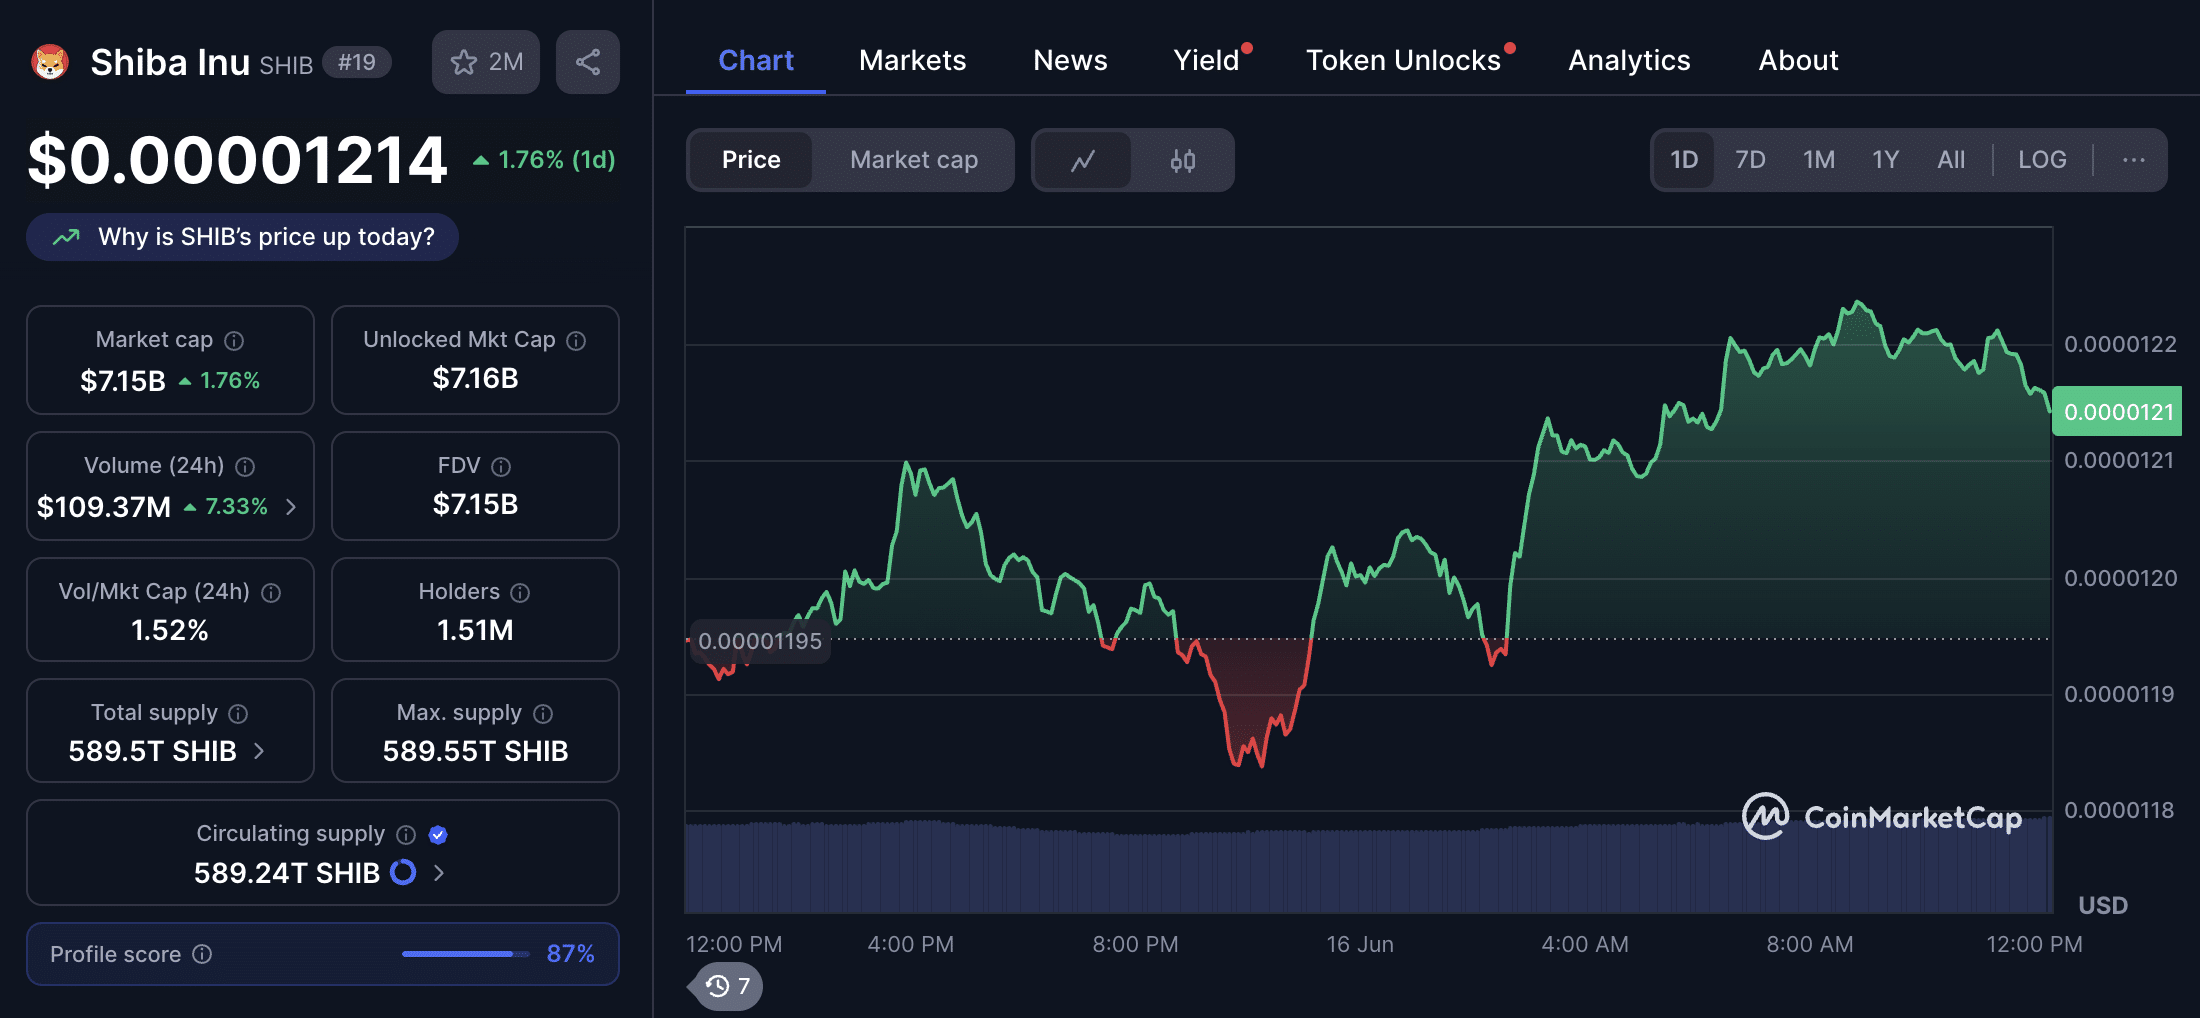2200x1018 pixels.
Task: Select the line chart icon
Action: tap(1083, 160)
